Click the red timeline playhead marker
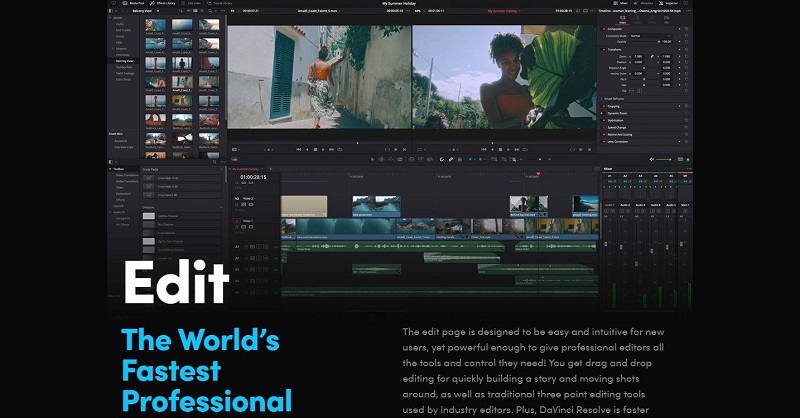The height and width of the screenshot is (418, 800). (x=538, y=174)
